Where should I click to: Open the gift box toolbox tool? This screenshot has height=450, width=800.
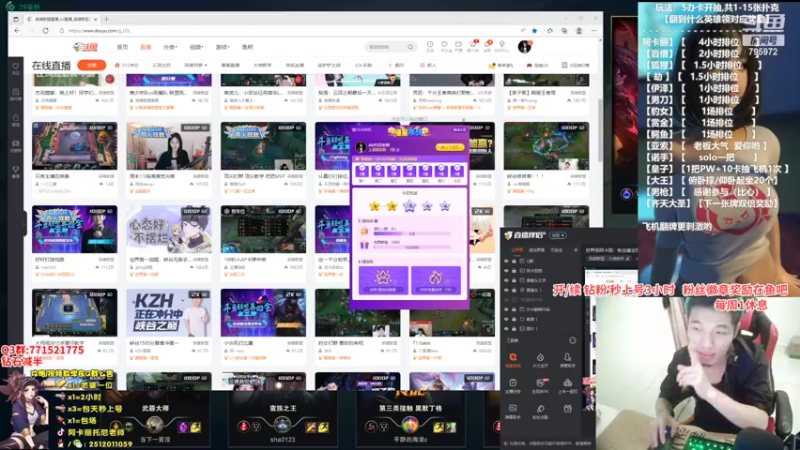pyautogui.click(x=567, y=409)
